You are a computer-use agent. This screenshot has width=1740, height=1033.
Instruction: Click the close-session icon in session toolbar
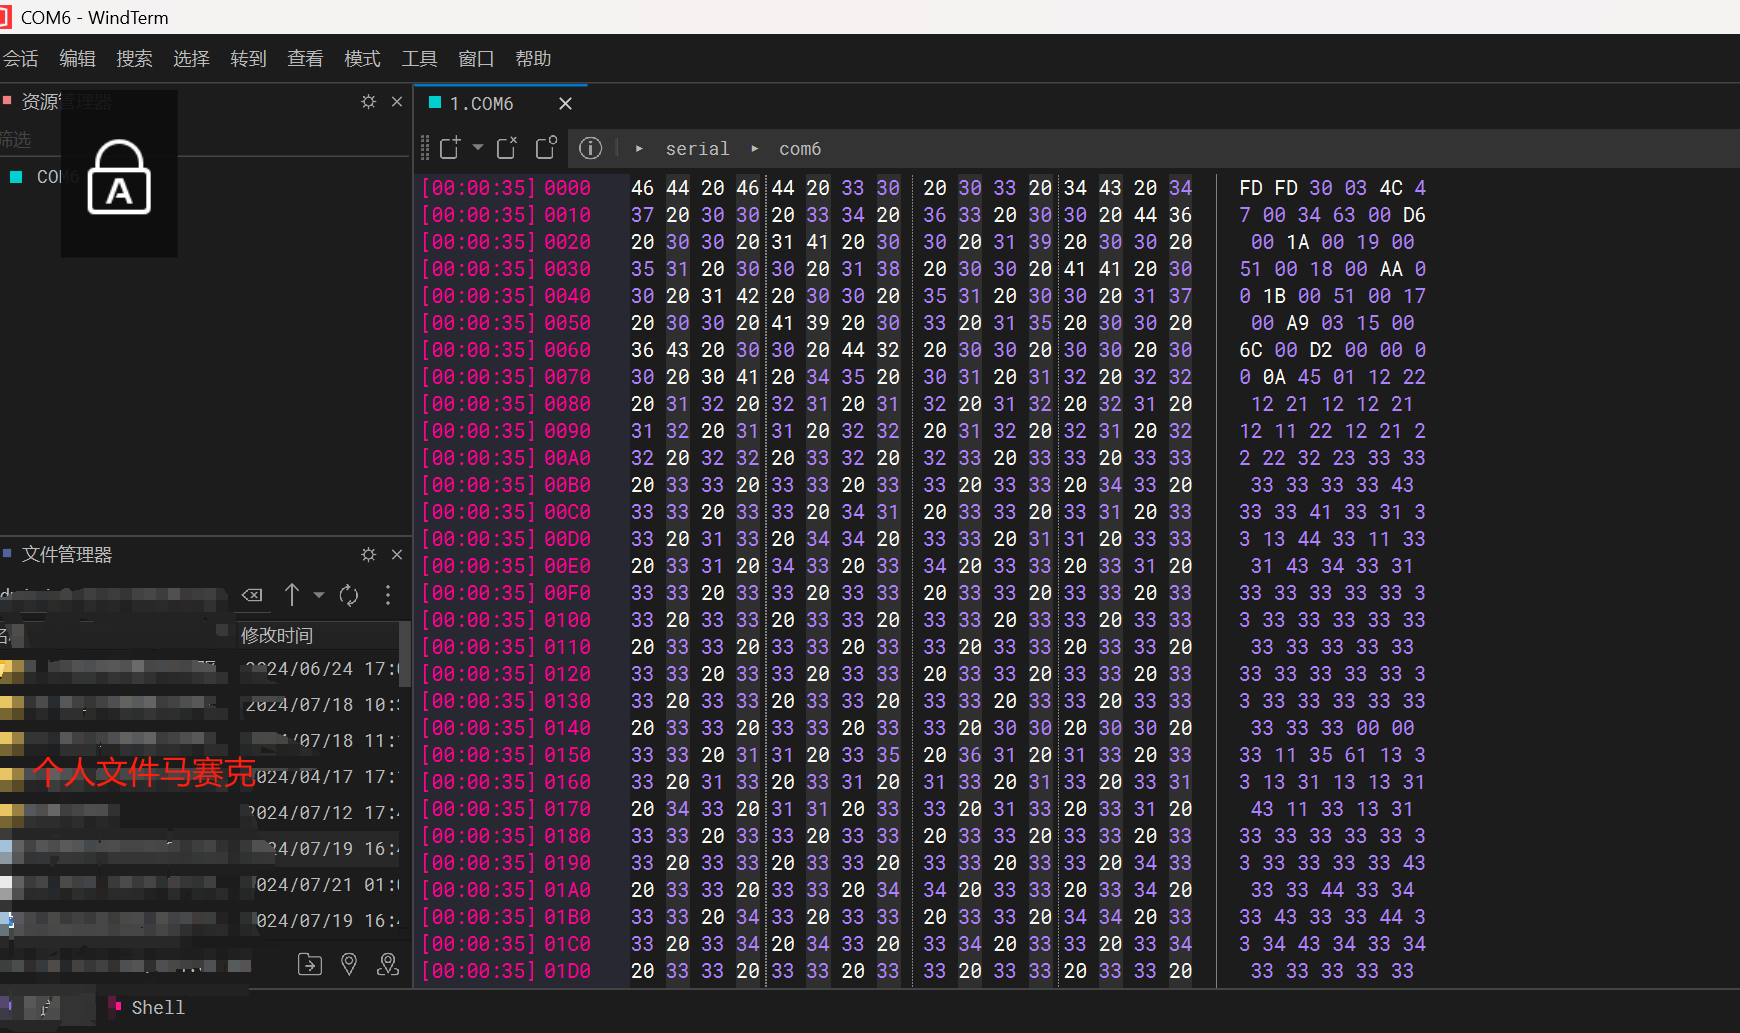click(x=507, y=148)
